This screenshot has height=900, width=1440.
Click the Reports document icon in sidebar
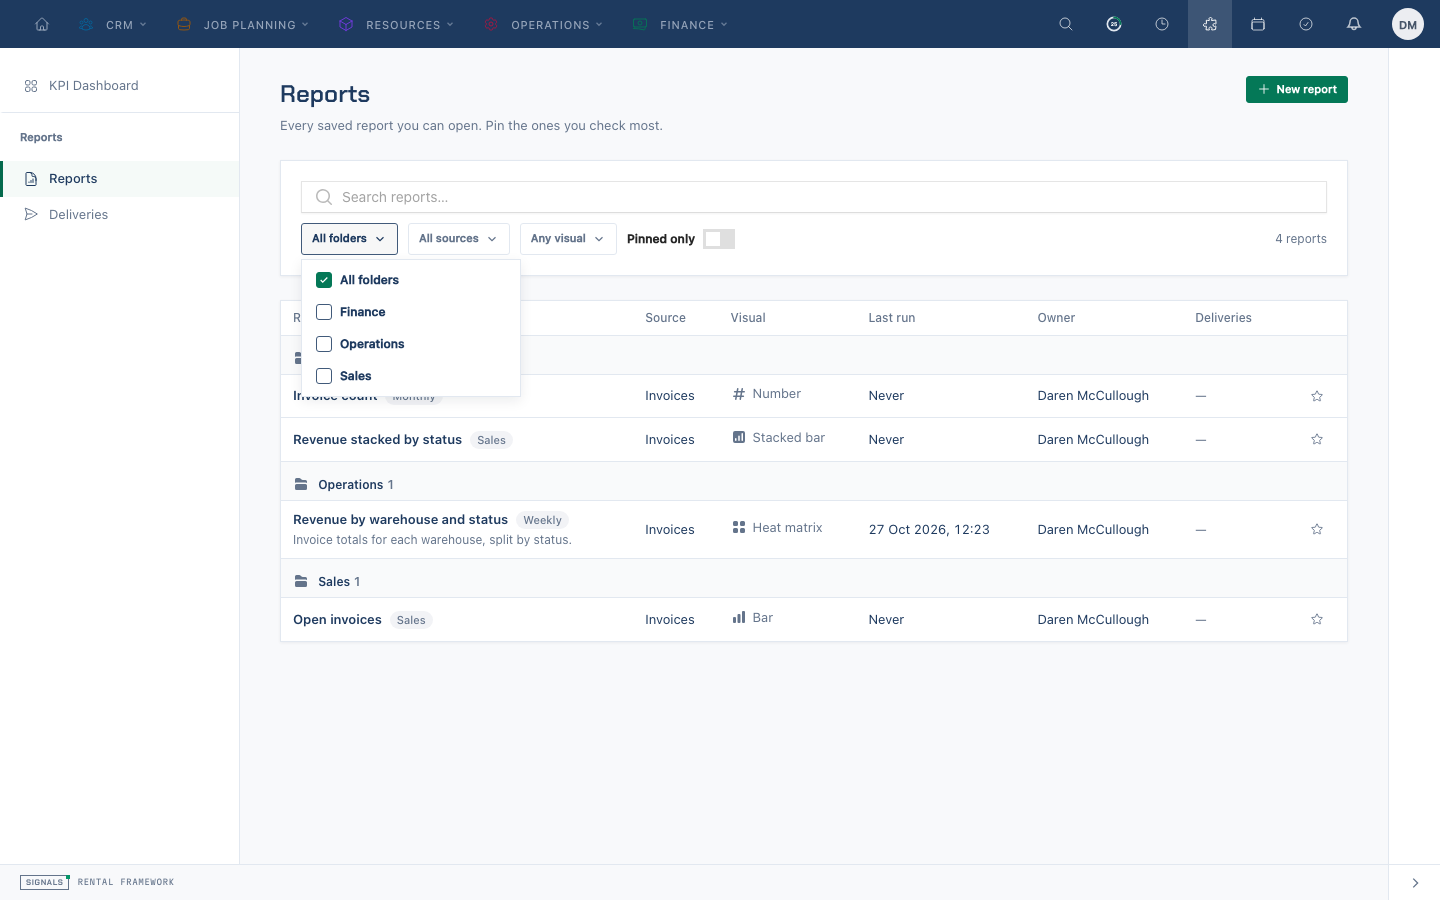(31, 179)
